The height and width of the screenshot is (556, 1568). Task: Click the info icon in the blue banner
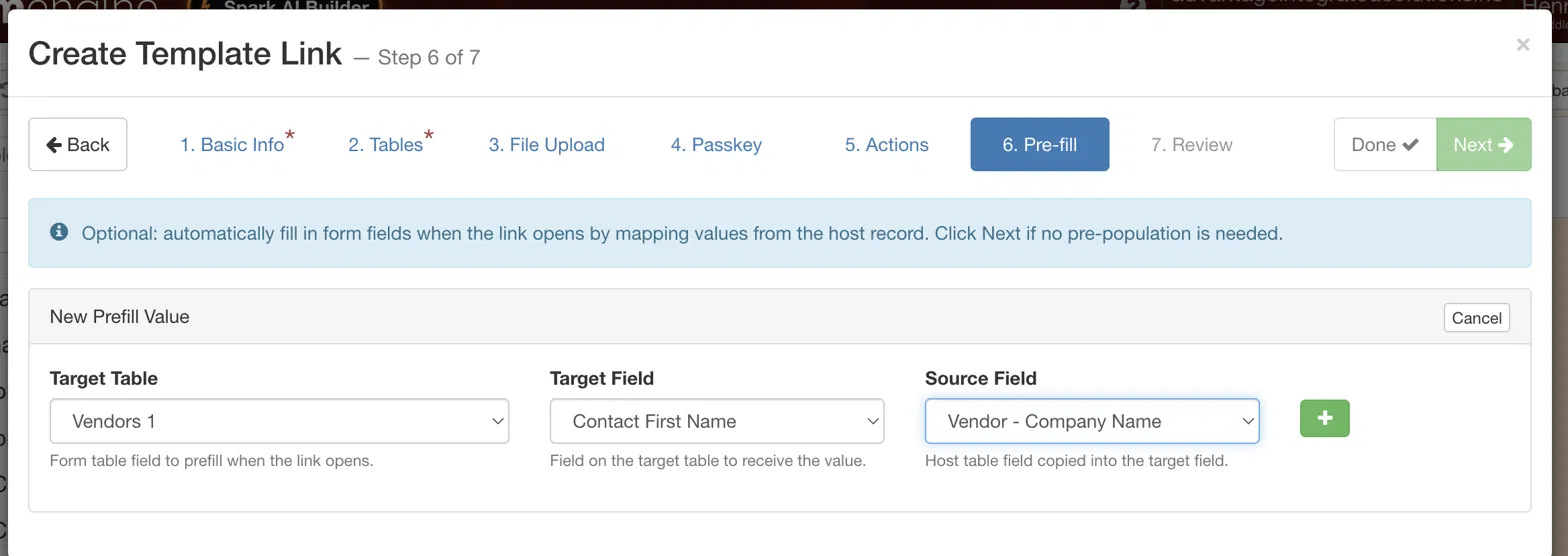tap(59, 232)
